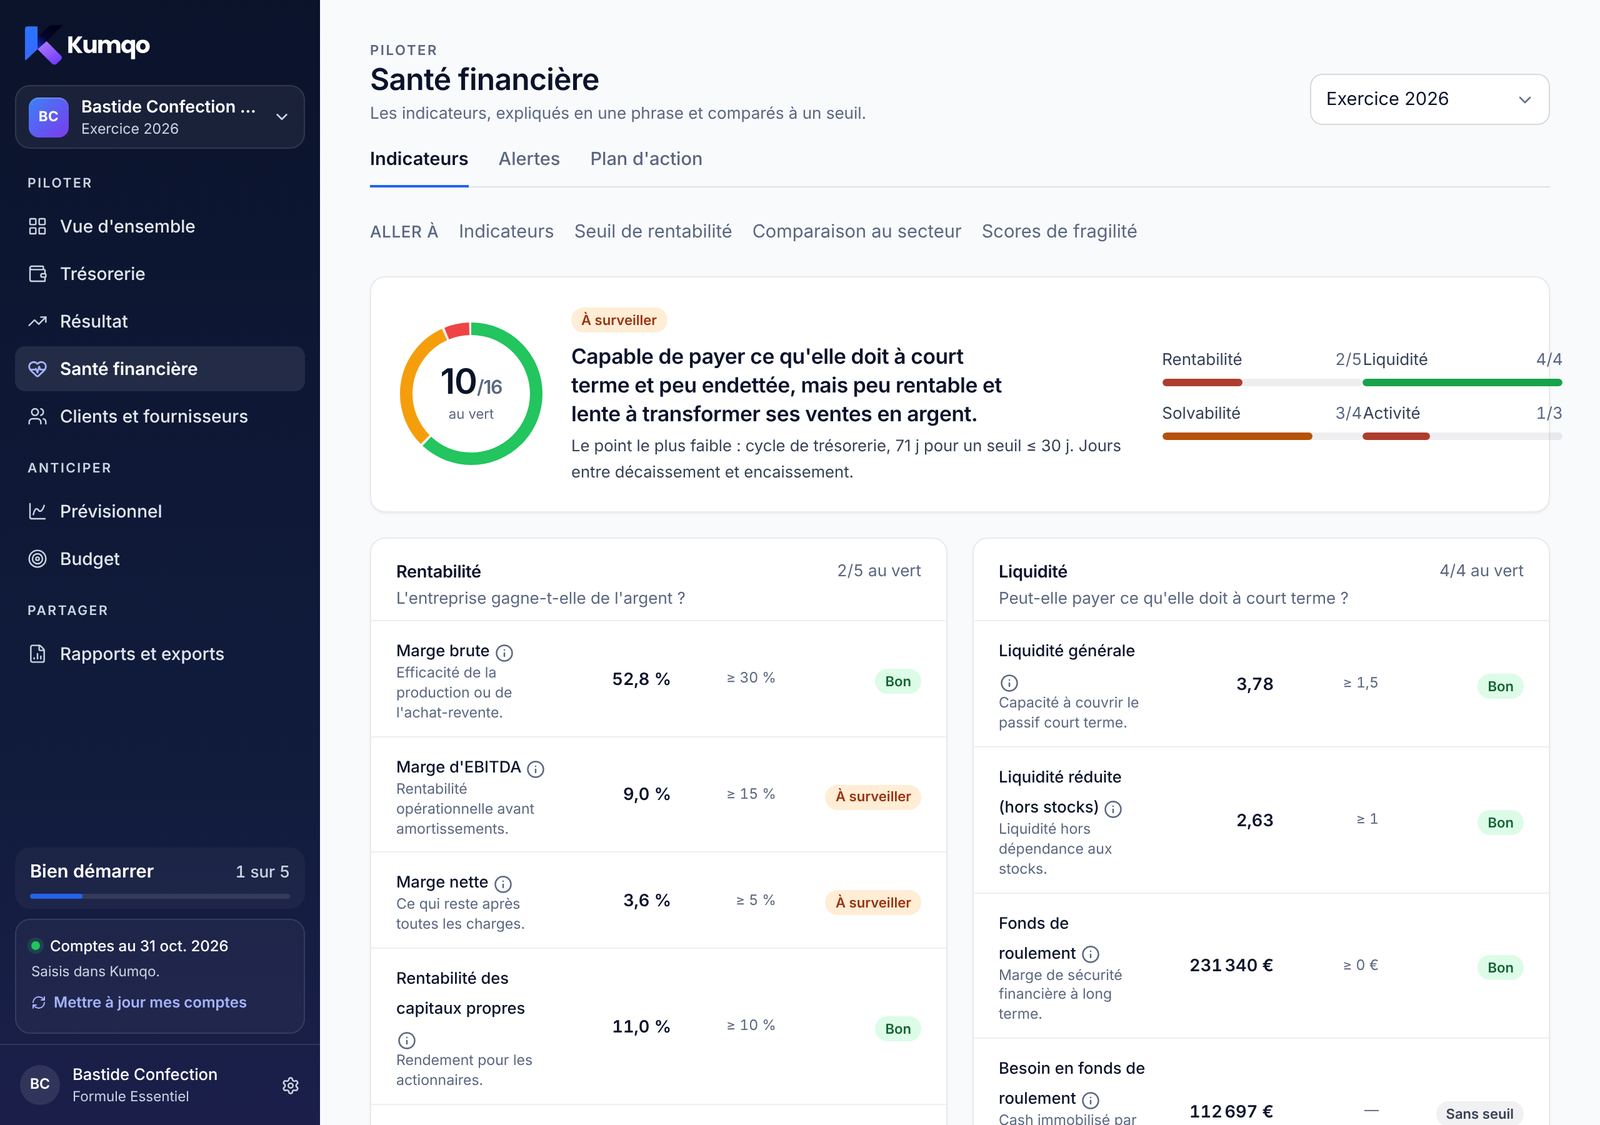
Task: Jump to Scores de fragilité section
Action: (x=1059, y=231)
